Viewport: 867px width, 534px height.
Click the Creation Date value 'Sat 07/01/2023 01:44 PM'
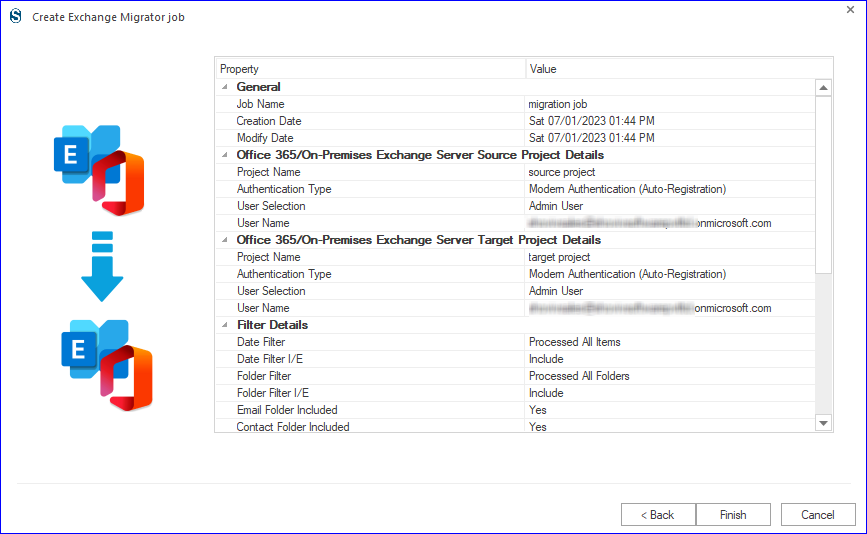pos(592,121)
